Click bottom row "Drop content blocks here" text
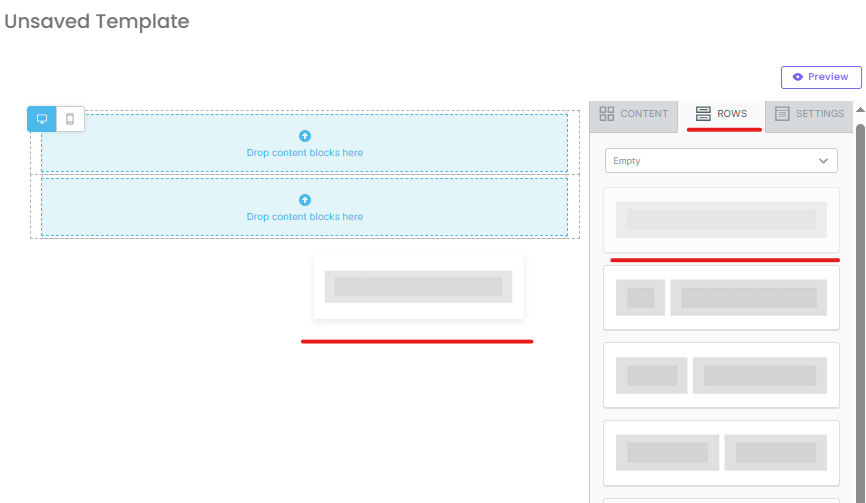Screen dimensions: 866x503 [x=305, y=217]
